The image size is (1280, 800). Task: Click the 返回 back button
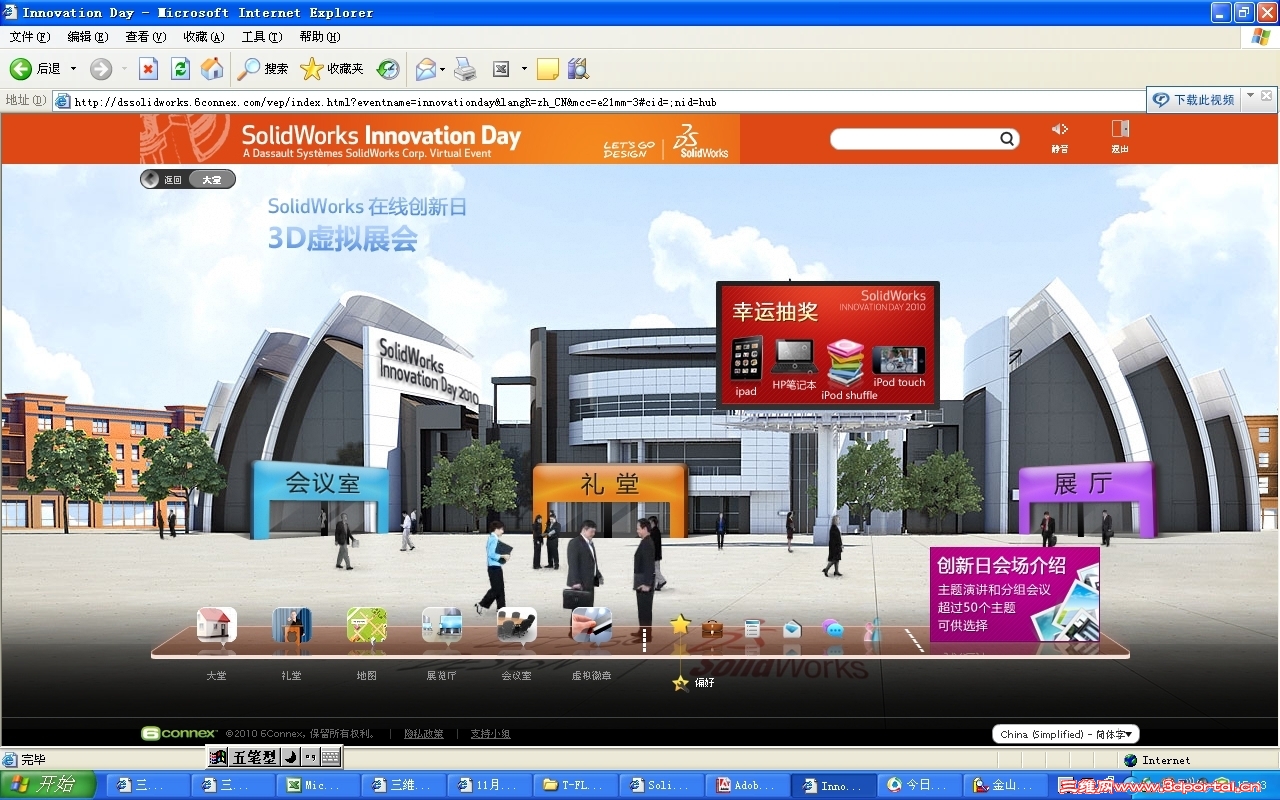[164, 180]
